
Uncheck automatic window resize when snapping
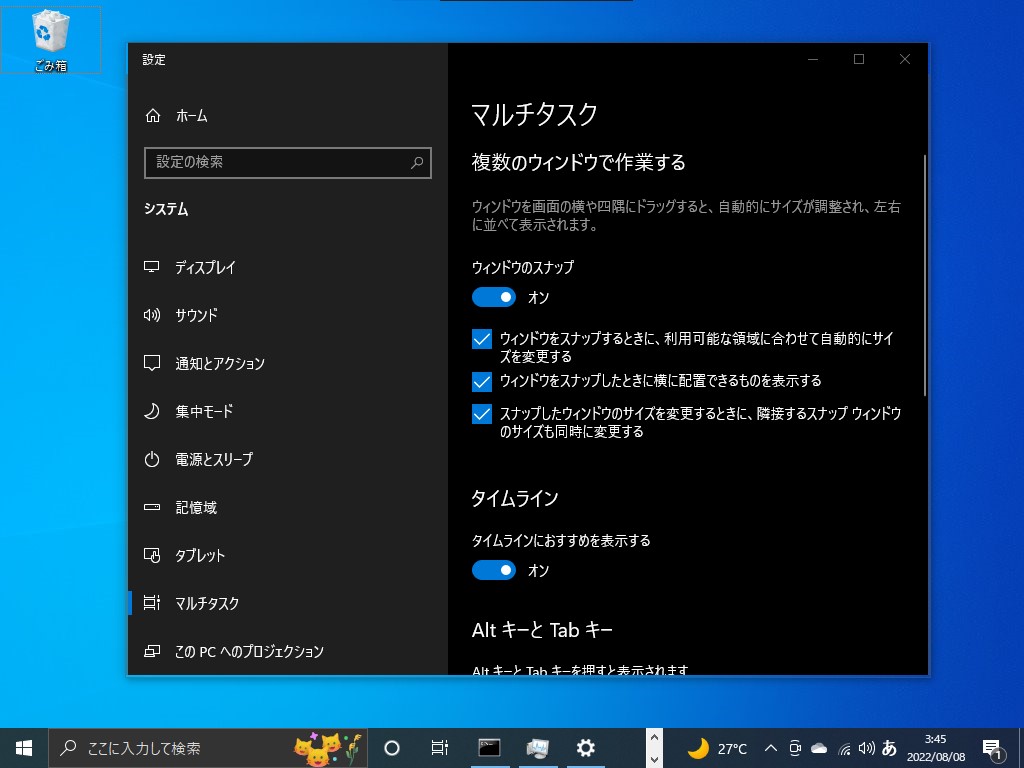[481, 339]
